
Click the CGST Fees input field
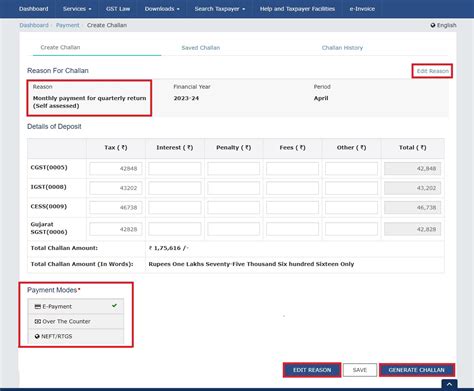click(292, 169)
